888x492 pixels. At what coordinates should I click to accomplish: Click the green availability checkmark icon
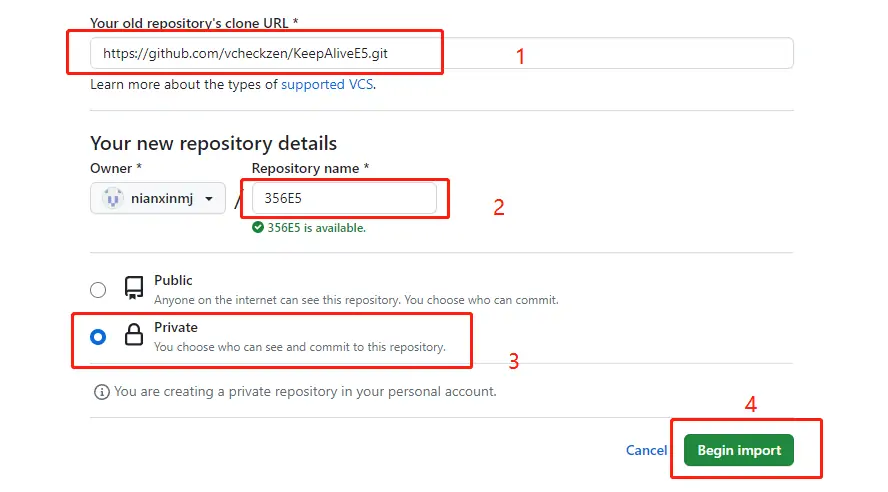pyautogui.click(x=258, y=228)
